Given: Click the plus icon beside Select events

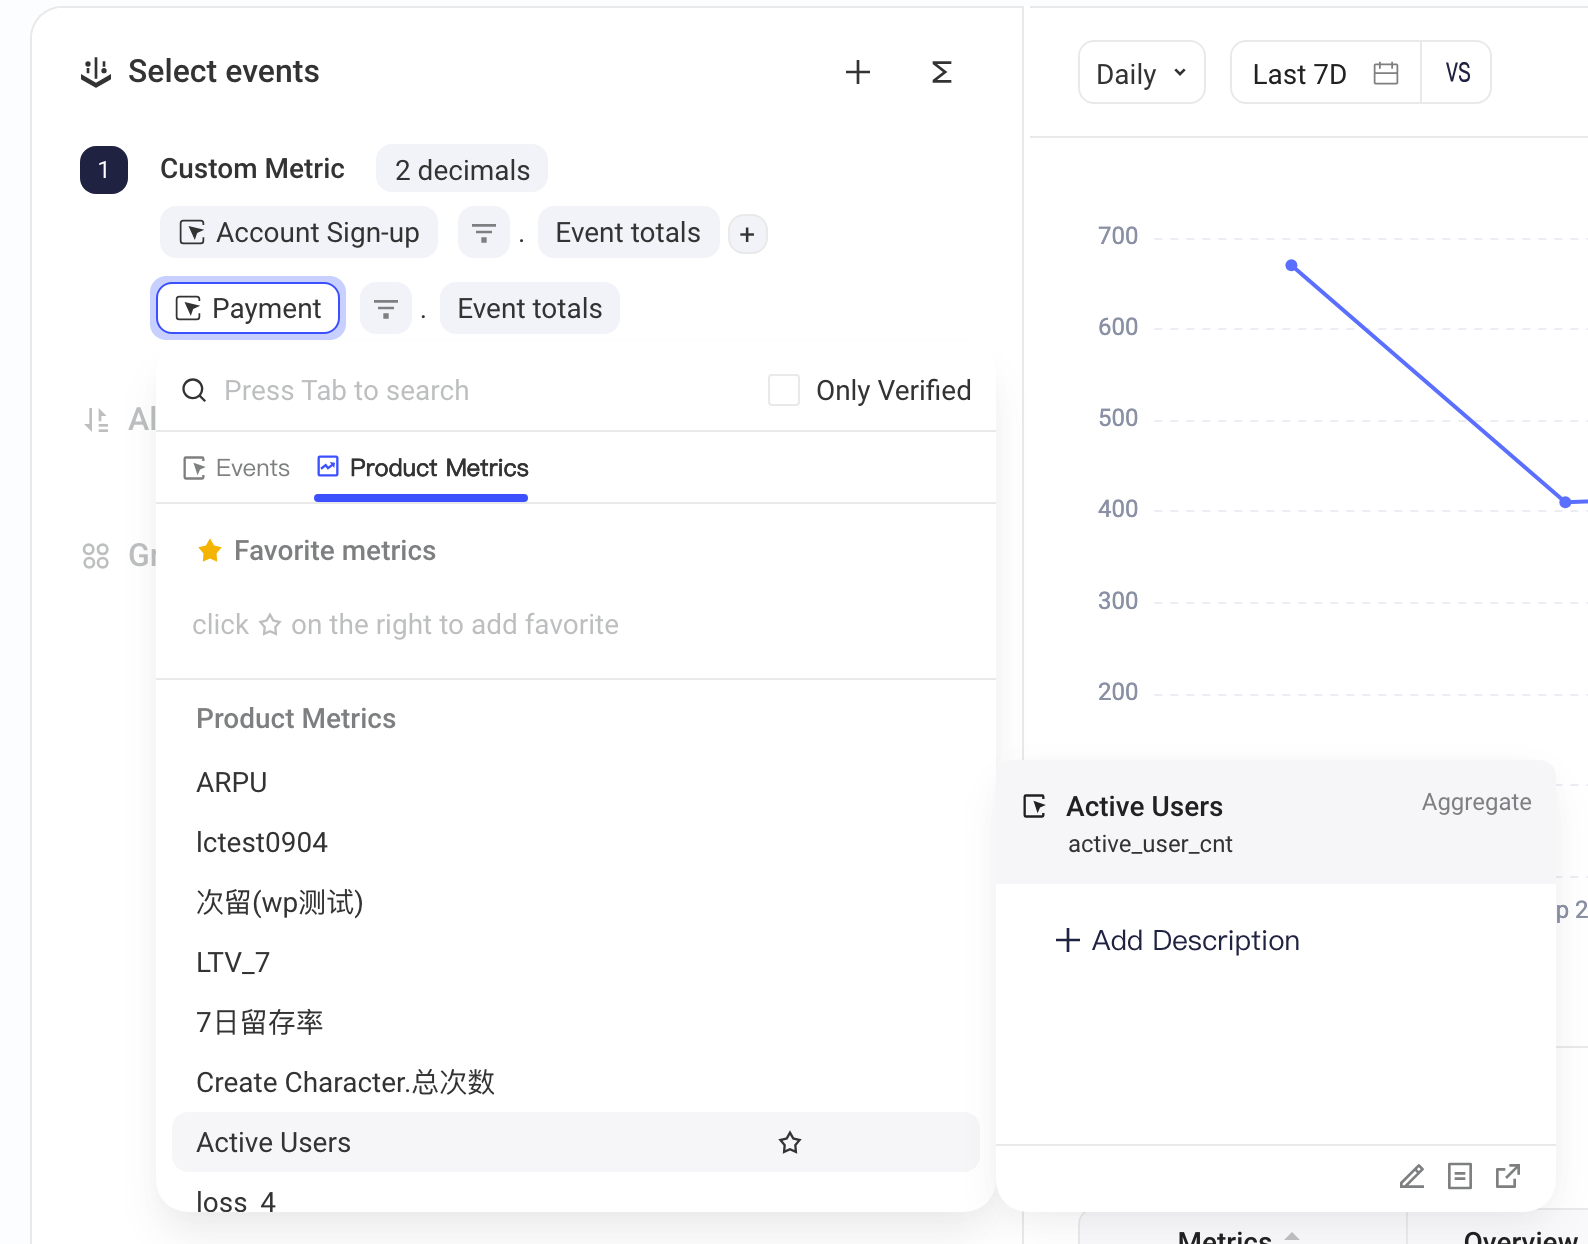Looking at the screenshot, I should tap(858, 72).
